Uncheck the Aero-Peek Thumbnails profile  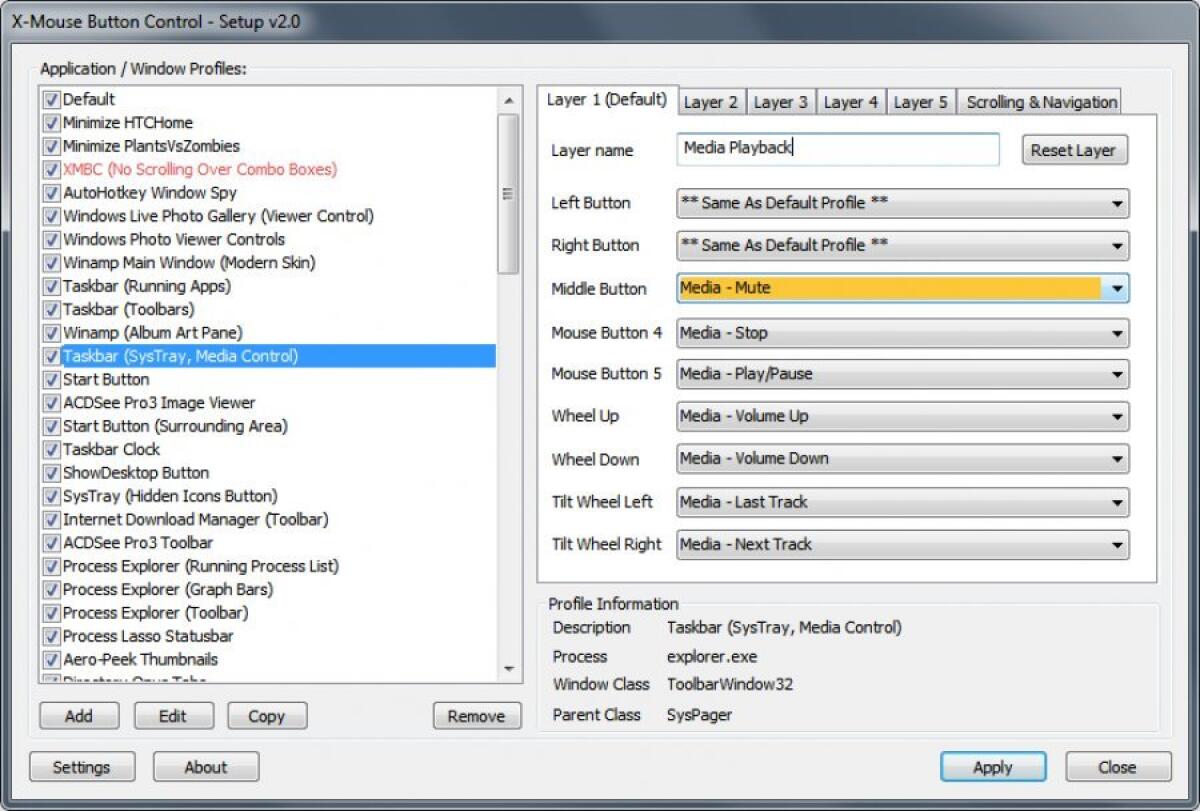click(x=52, y=659)
